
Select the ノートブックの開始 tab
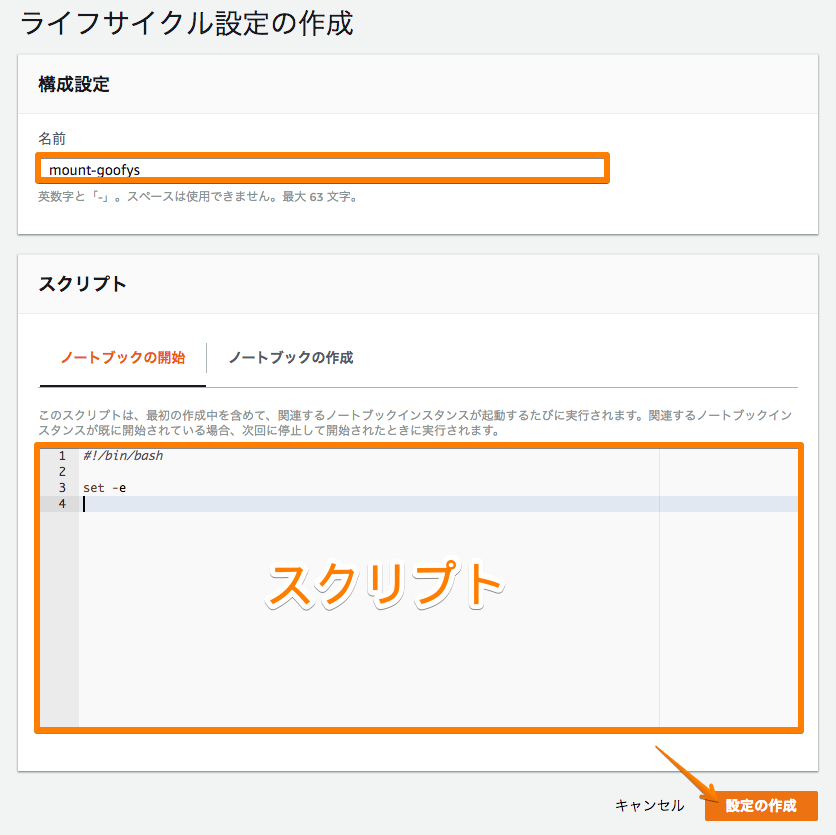122,355
